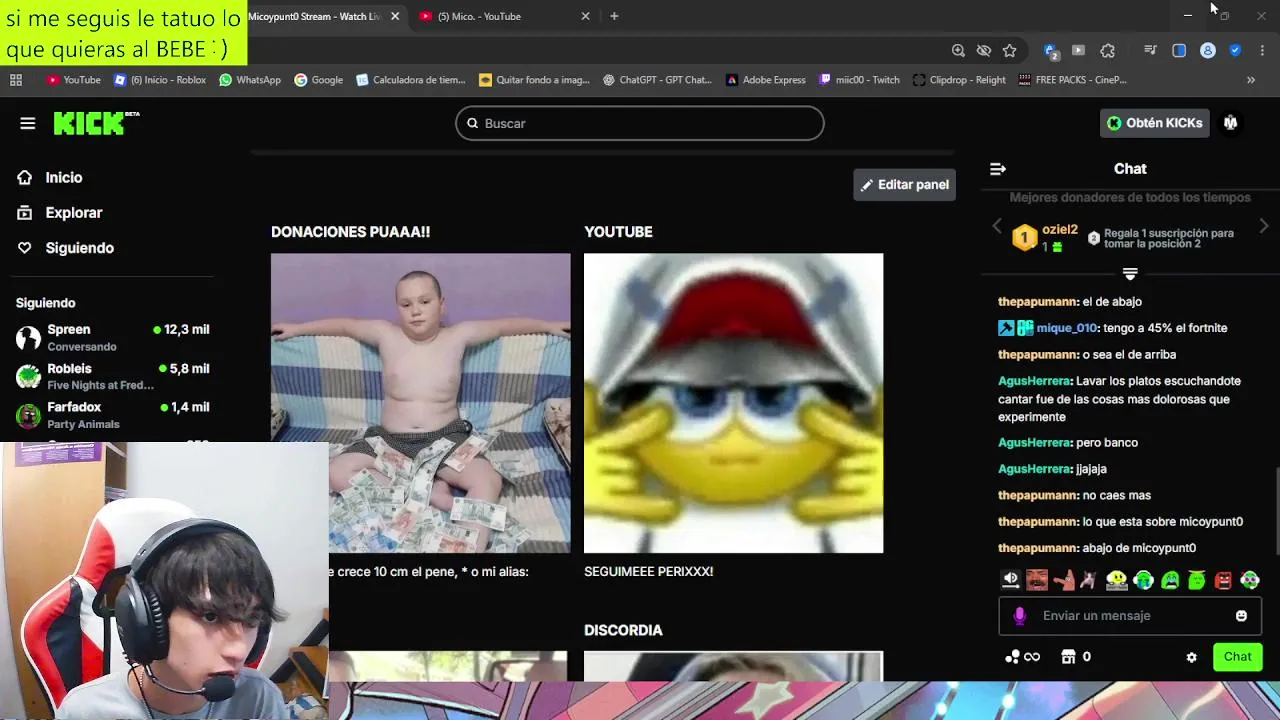The width and height of the screenshot is (1280, 720).
Task: Click the channel points infinity icon
Action: click(1023, 657)
